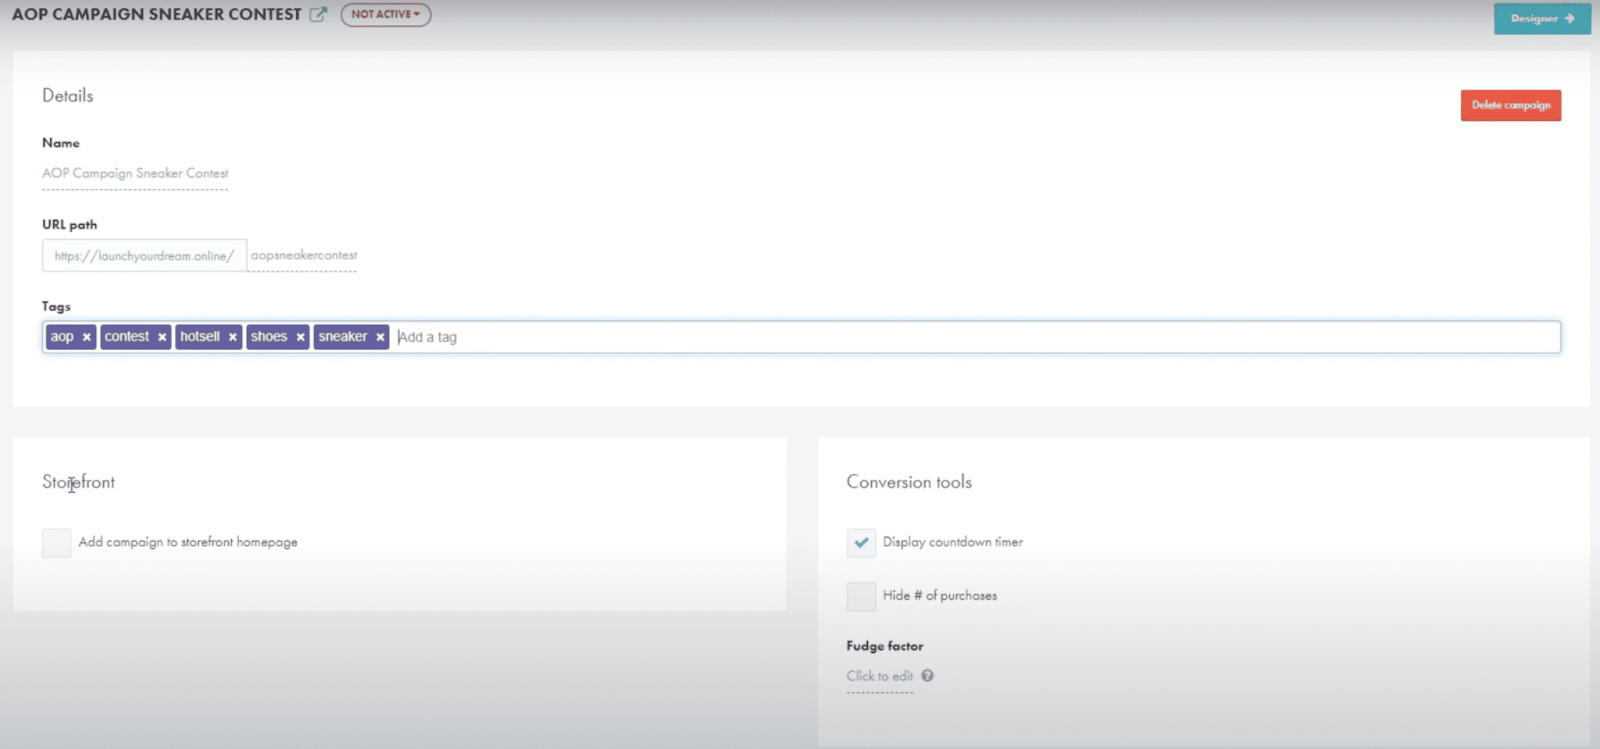Image resolution: width=1600 pixels, height=749 pixels.
Task: Click the AOP CAMPAIGN SNEAKER CONTEST title
Action: pyautogui.click(x=157, y=15)
